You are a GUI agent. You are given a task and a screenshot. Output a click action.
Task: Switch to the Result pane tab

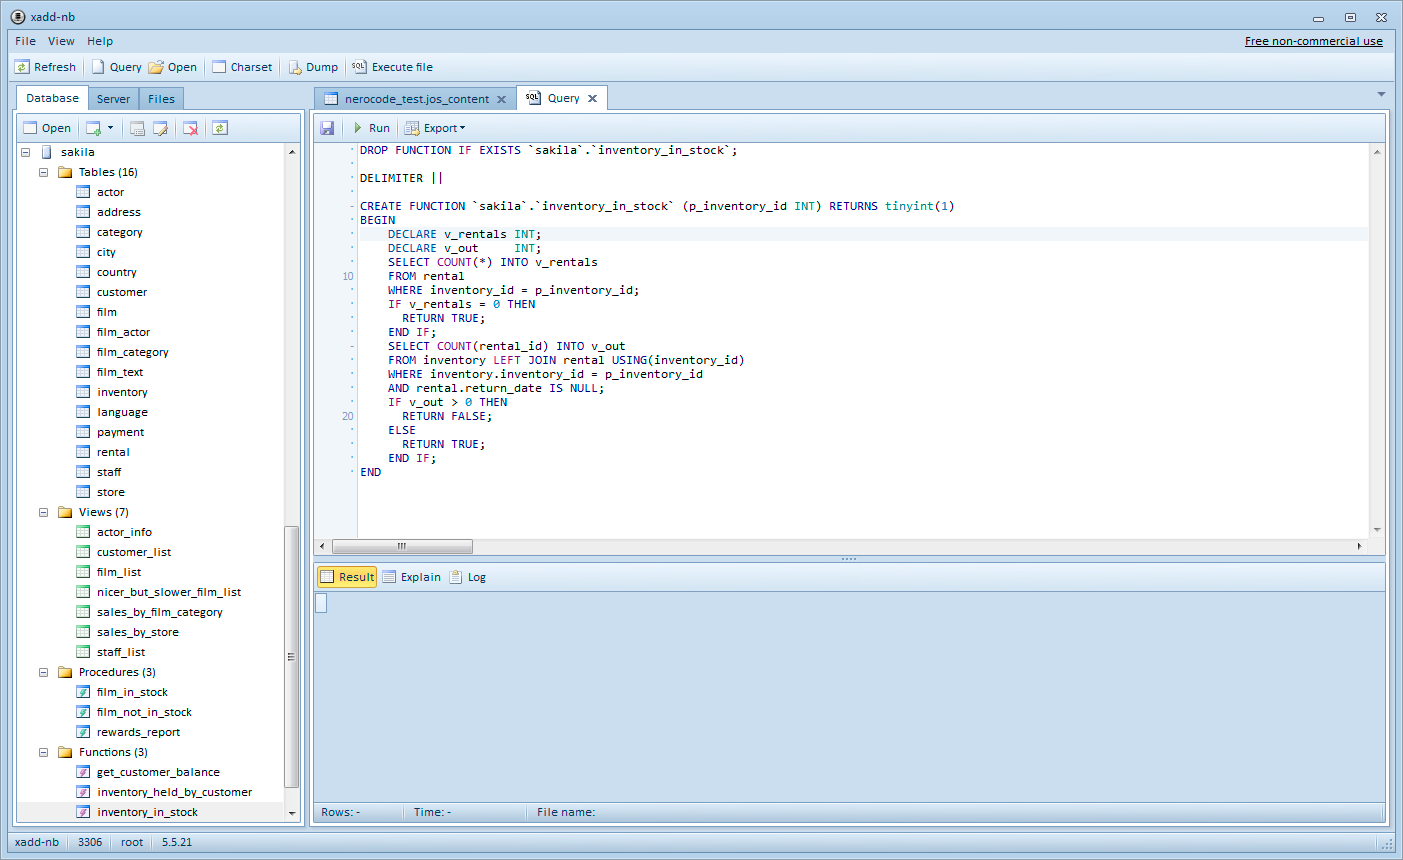(x=347, y=577)
